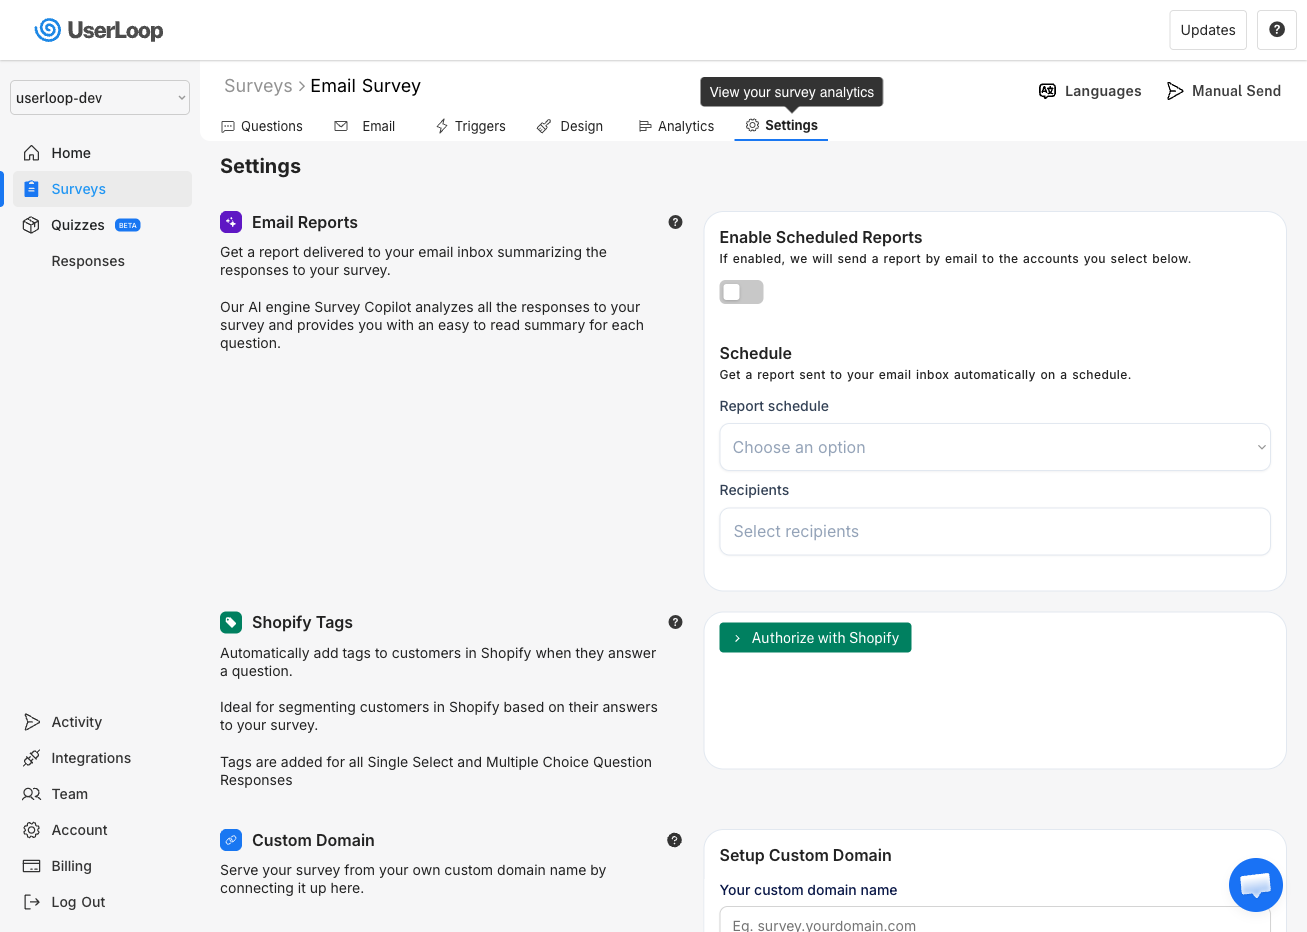Open the Select recipients picker
This screenshot has width=1307, height=932.
tap(994, 531)
